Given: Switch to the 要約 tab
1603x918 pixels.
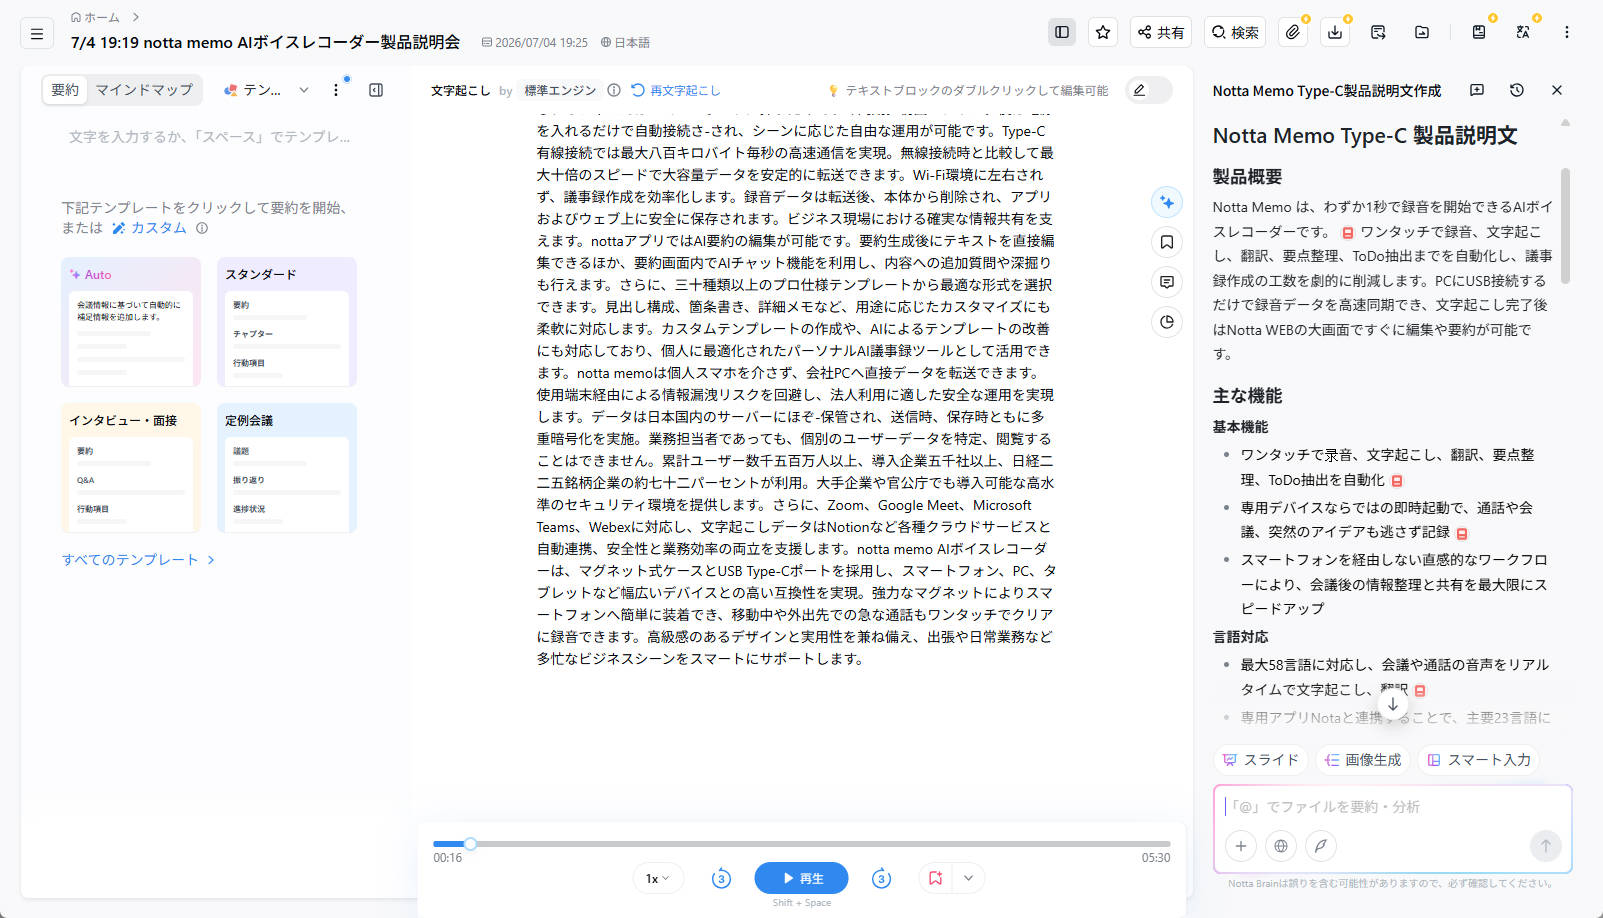Looking at the screenshot, I should 65,90.
